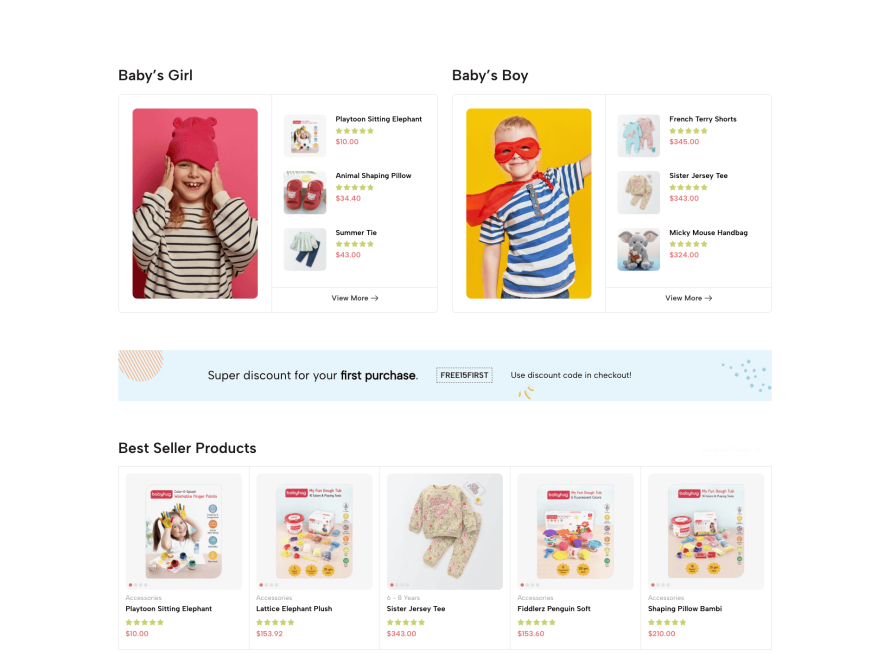Copy the FREE15FIRST discount code
The width and height of the screenshot is (890, 664).
[464, 375]
